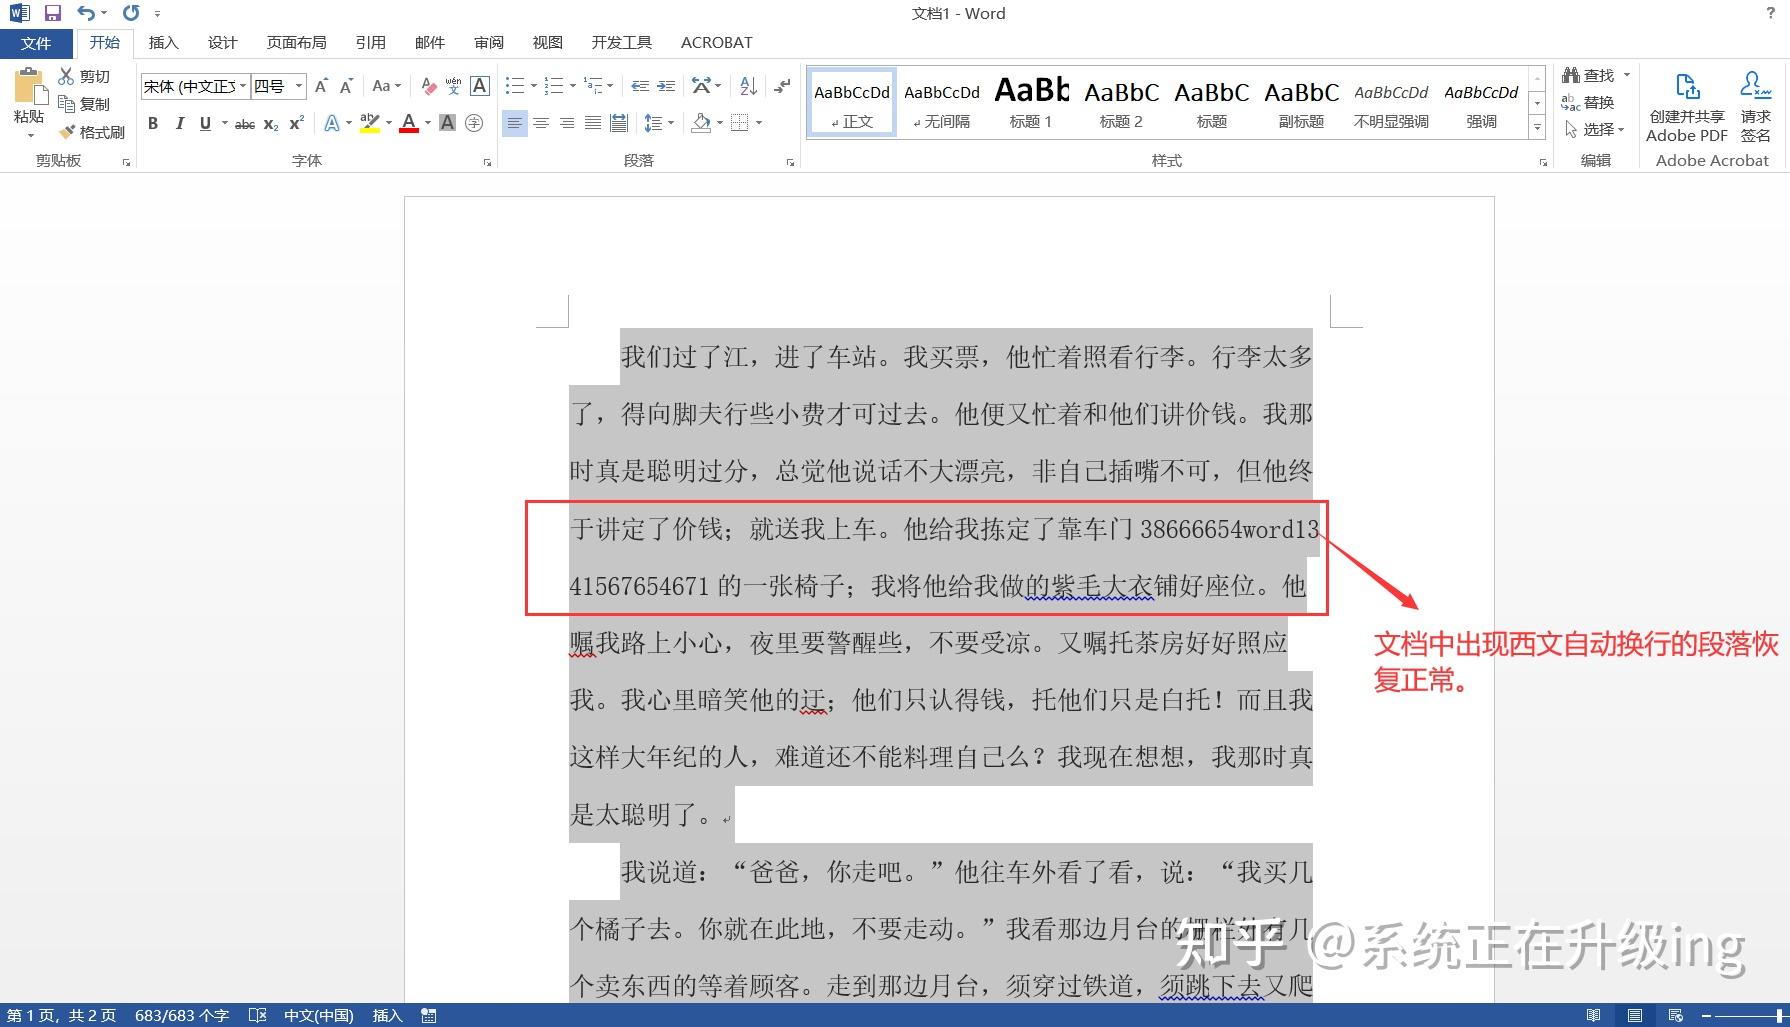Apply distributed alignment to the paragraph

pyautogui.click(x=619, y=123)
